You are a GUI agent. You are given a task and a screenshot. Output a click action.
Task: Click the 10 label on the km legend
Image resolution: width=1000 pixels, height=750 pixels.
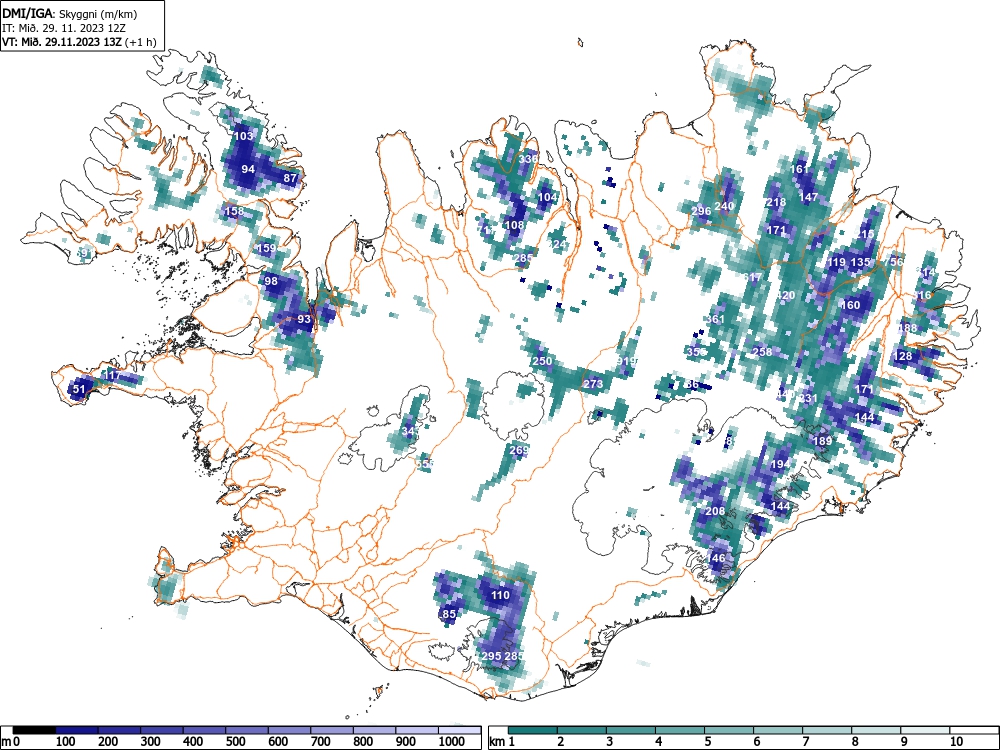956,742
